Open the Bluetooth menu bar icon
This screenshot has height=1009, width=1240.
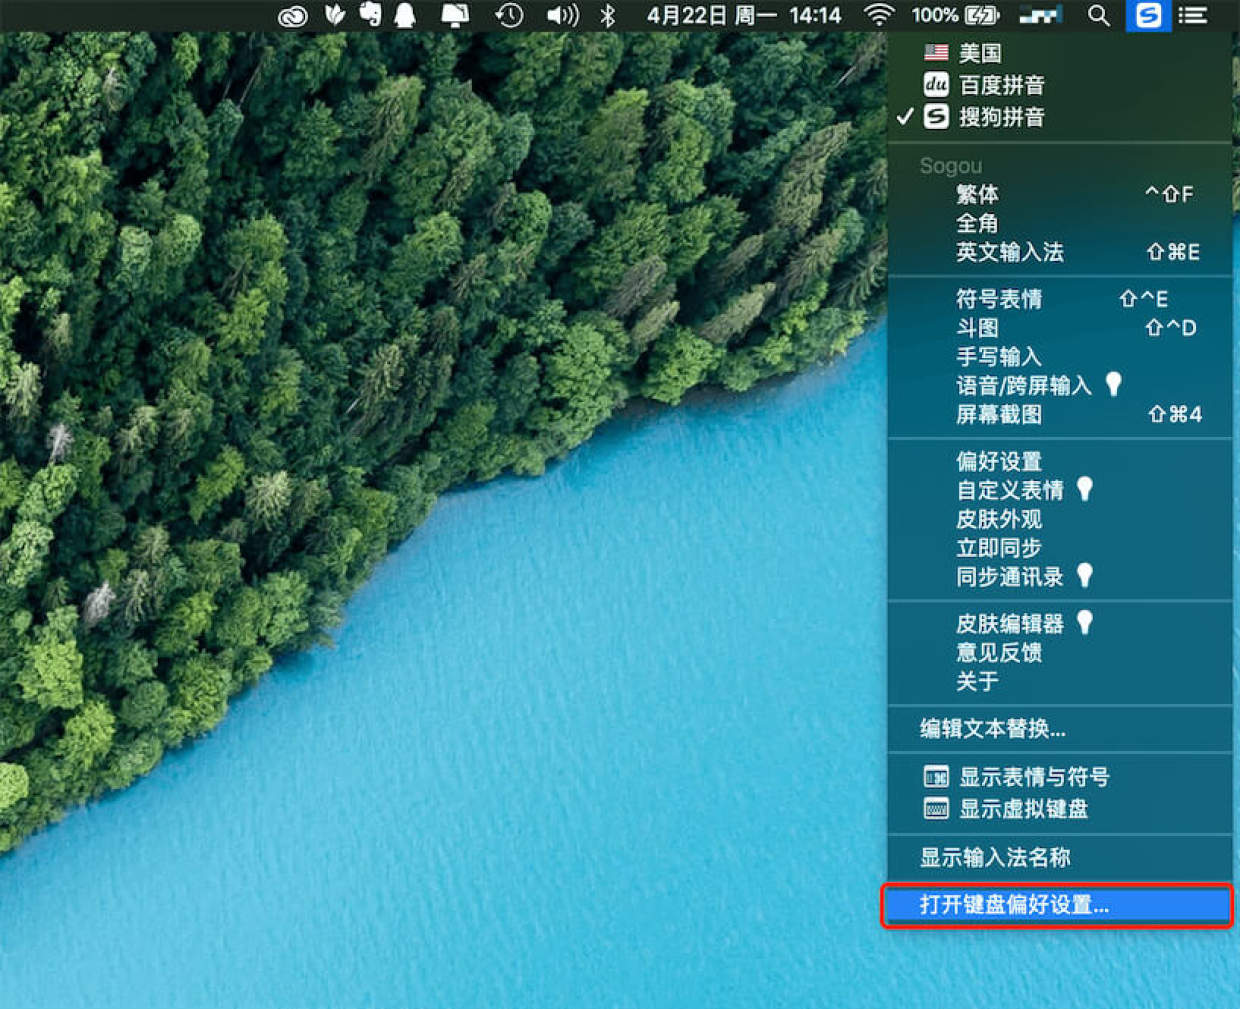click(x=607, y=15)
